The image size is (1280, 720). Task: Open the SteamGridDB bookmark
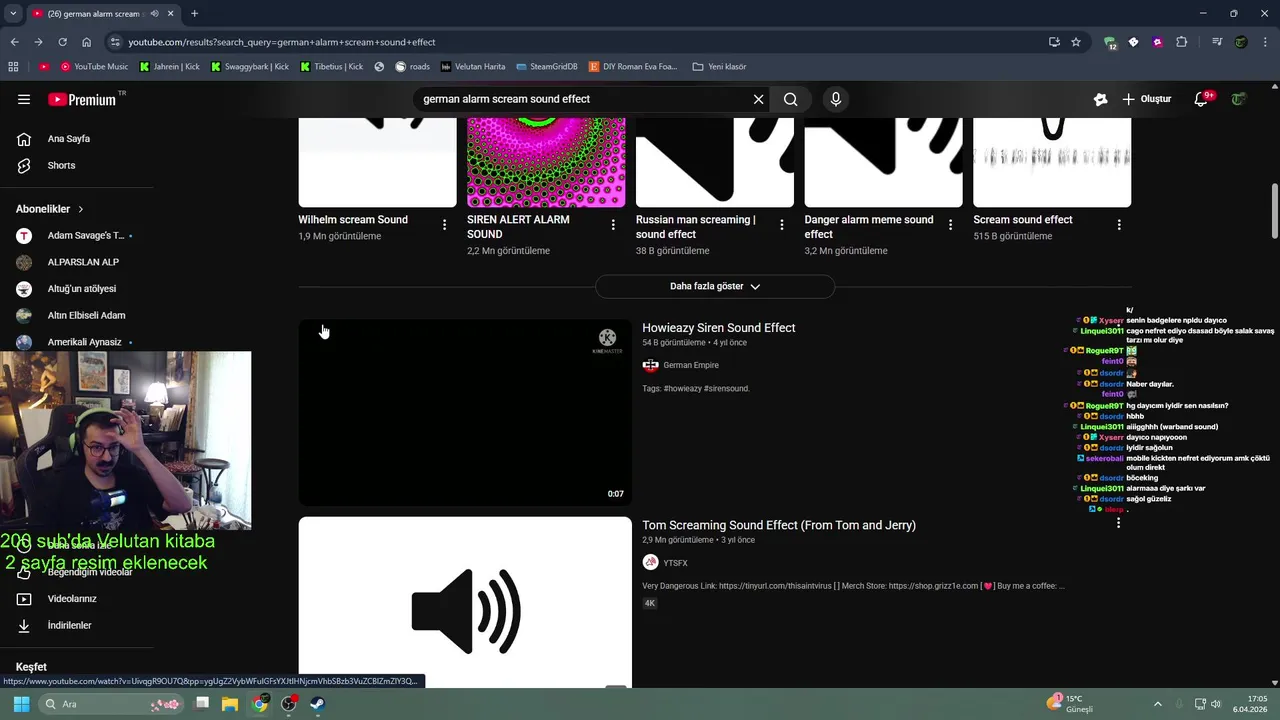coord(546,67)
